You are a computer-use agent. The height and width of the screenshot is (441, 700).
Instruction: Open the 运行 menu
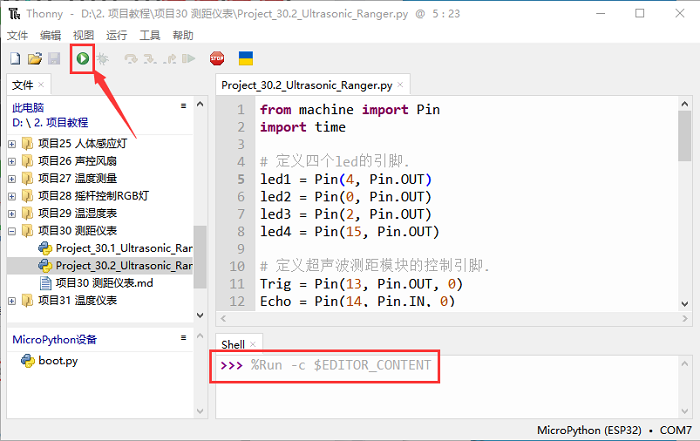[116, 34]
